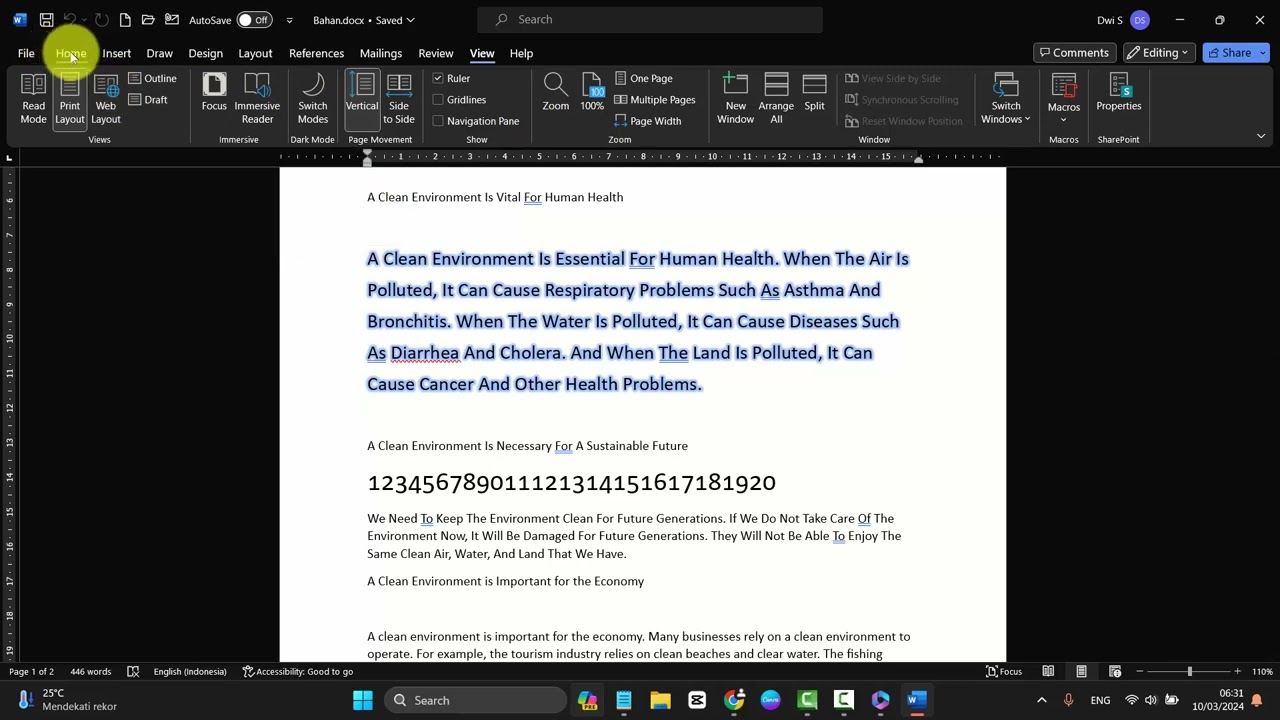Viewport: 1280px width, 720px height.
Task: Fit to Page Width
Action: pyautogui.click(x=648, y=121)
